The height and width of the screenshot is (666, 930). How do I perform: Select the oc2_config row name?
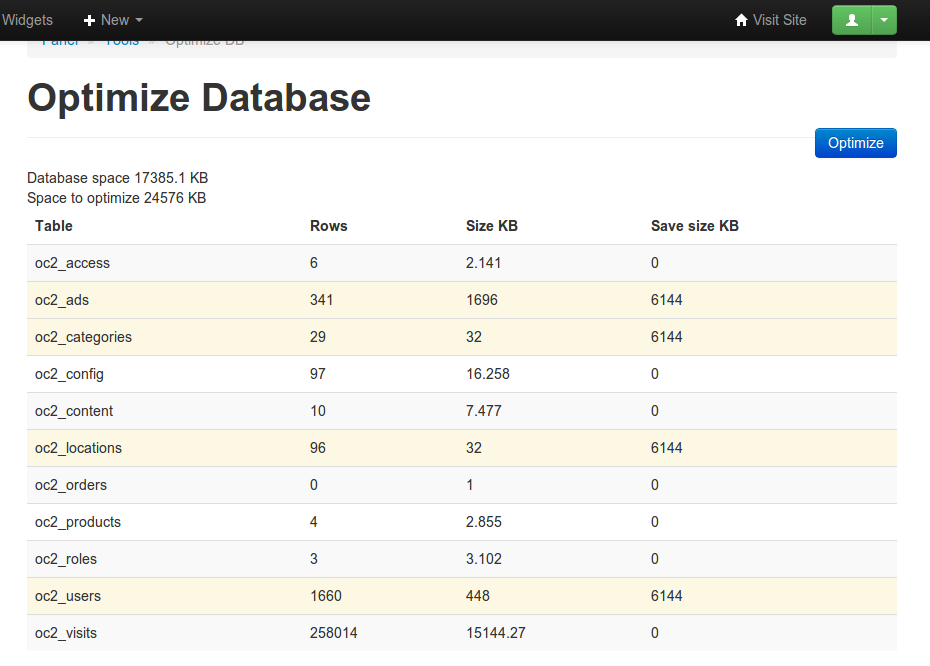pyautogui.click(x=69, y=374)
